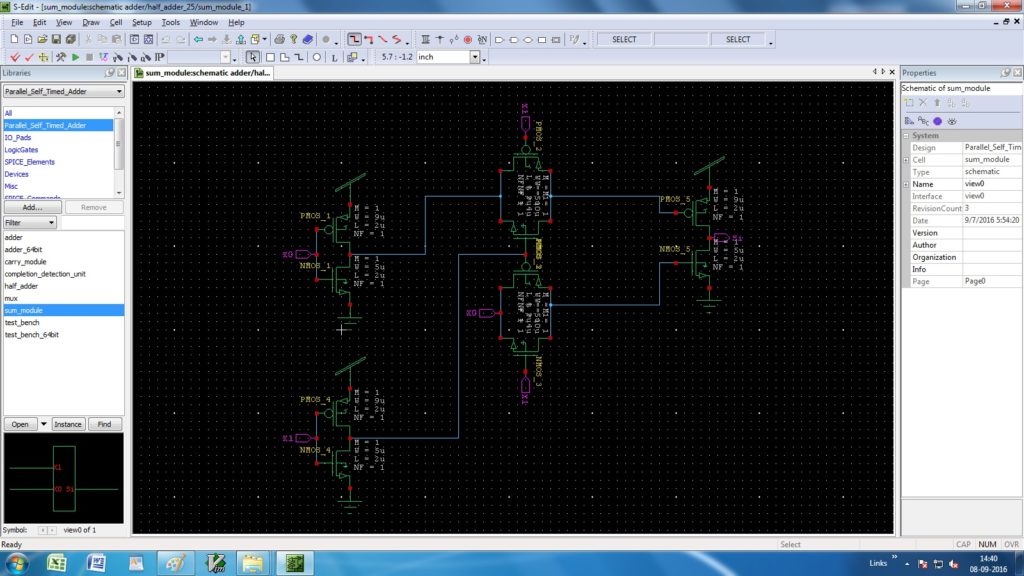Open the Tanner help book icon

tap(308, 40)
